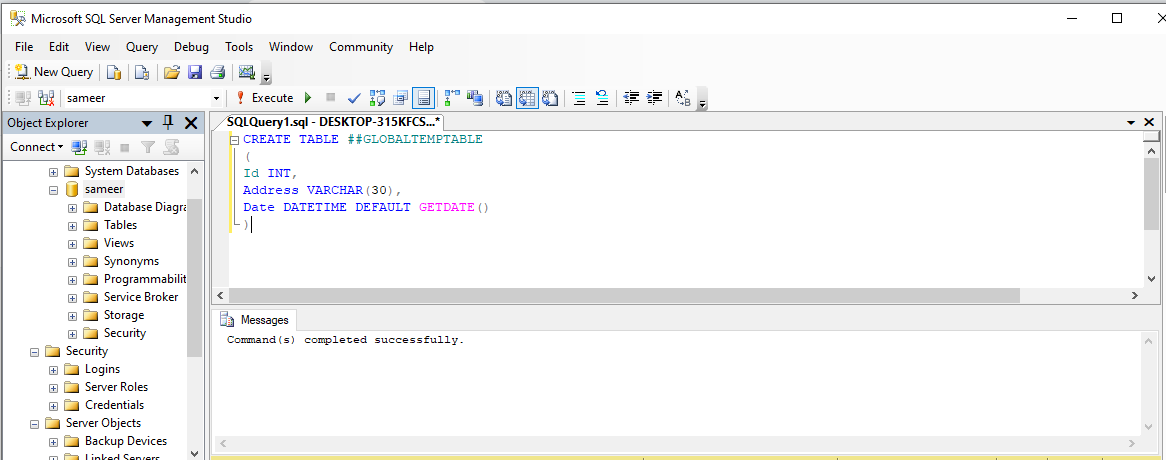Switch to Results to Text
The width and height of the screenshot is (1166, 460).
tap(504, 97)
